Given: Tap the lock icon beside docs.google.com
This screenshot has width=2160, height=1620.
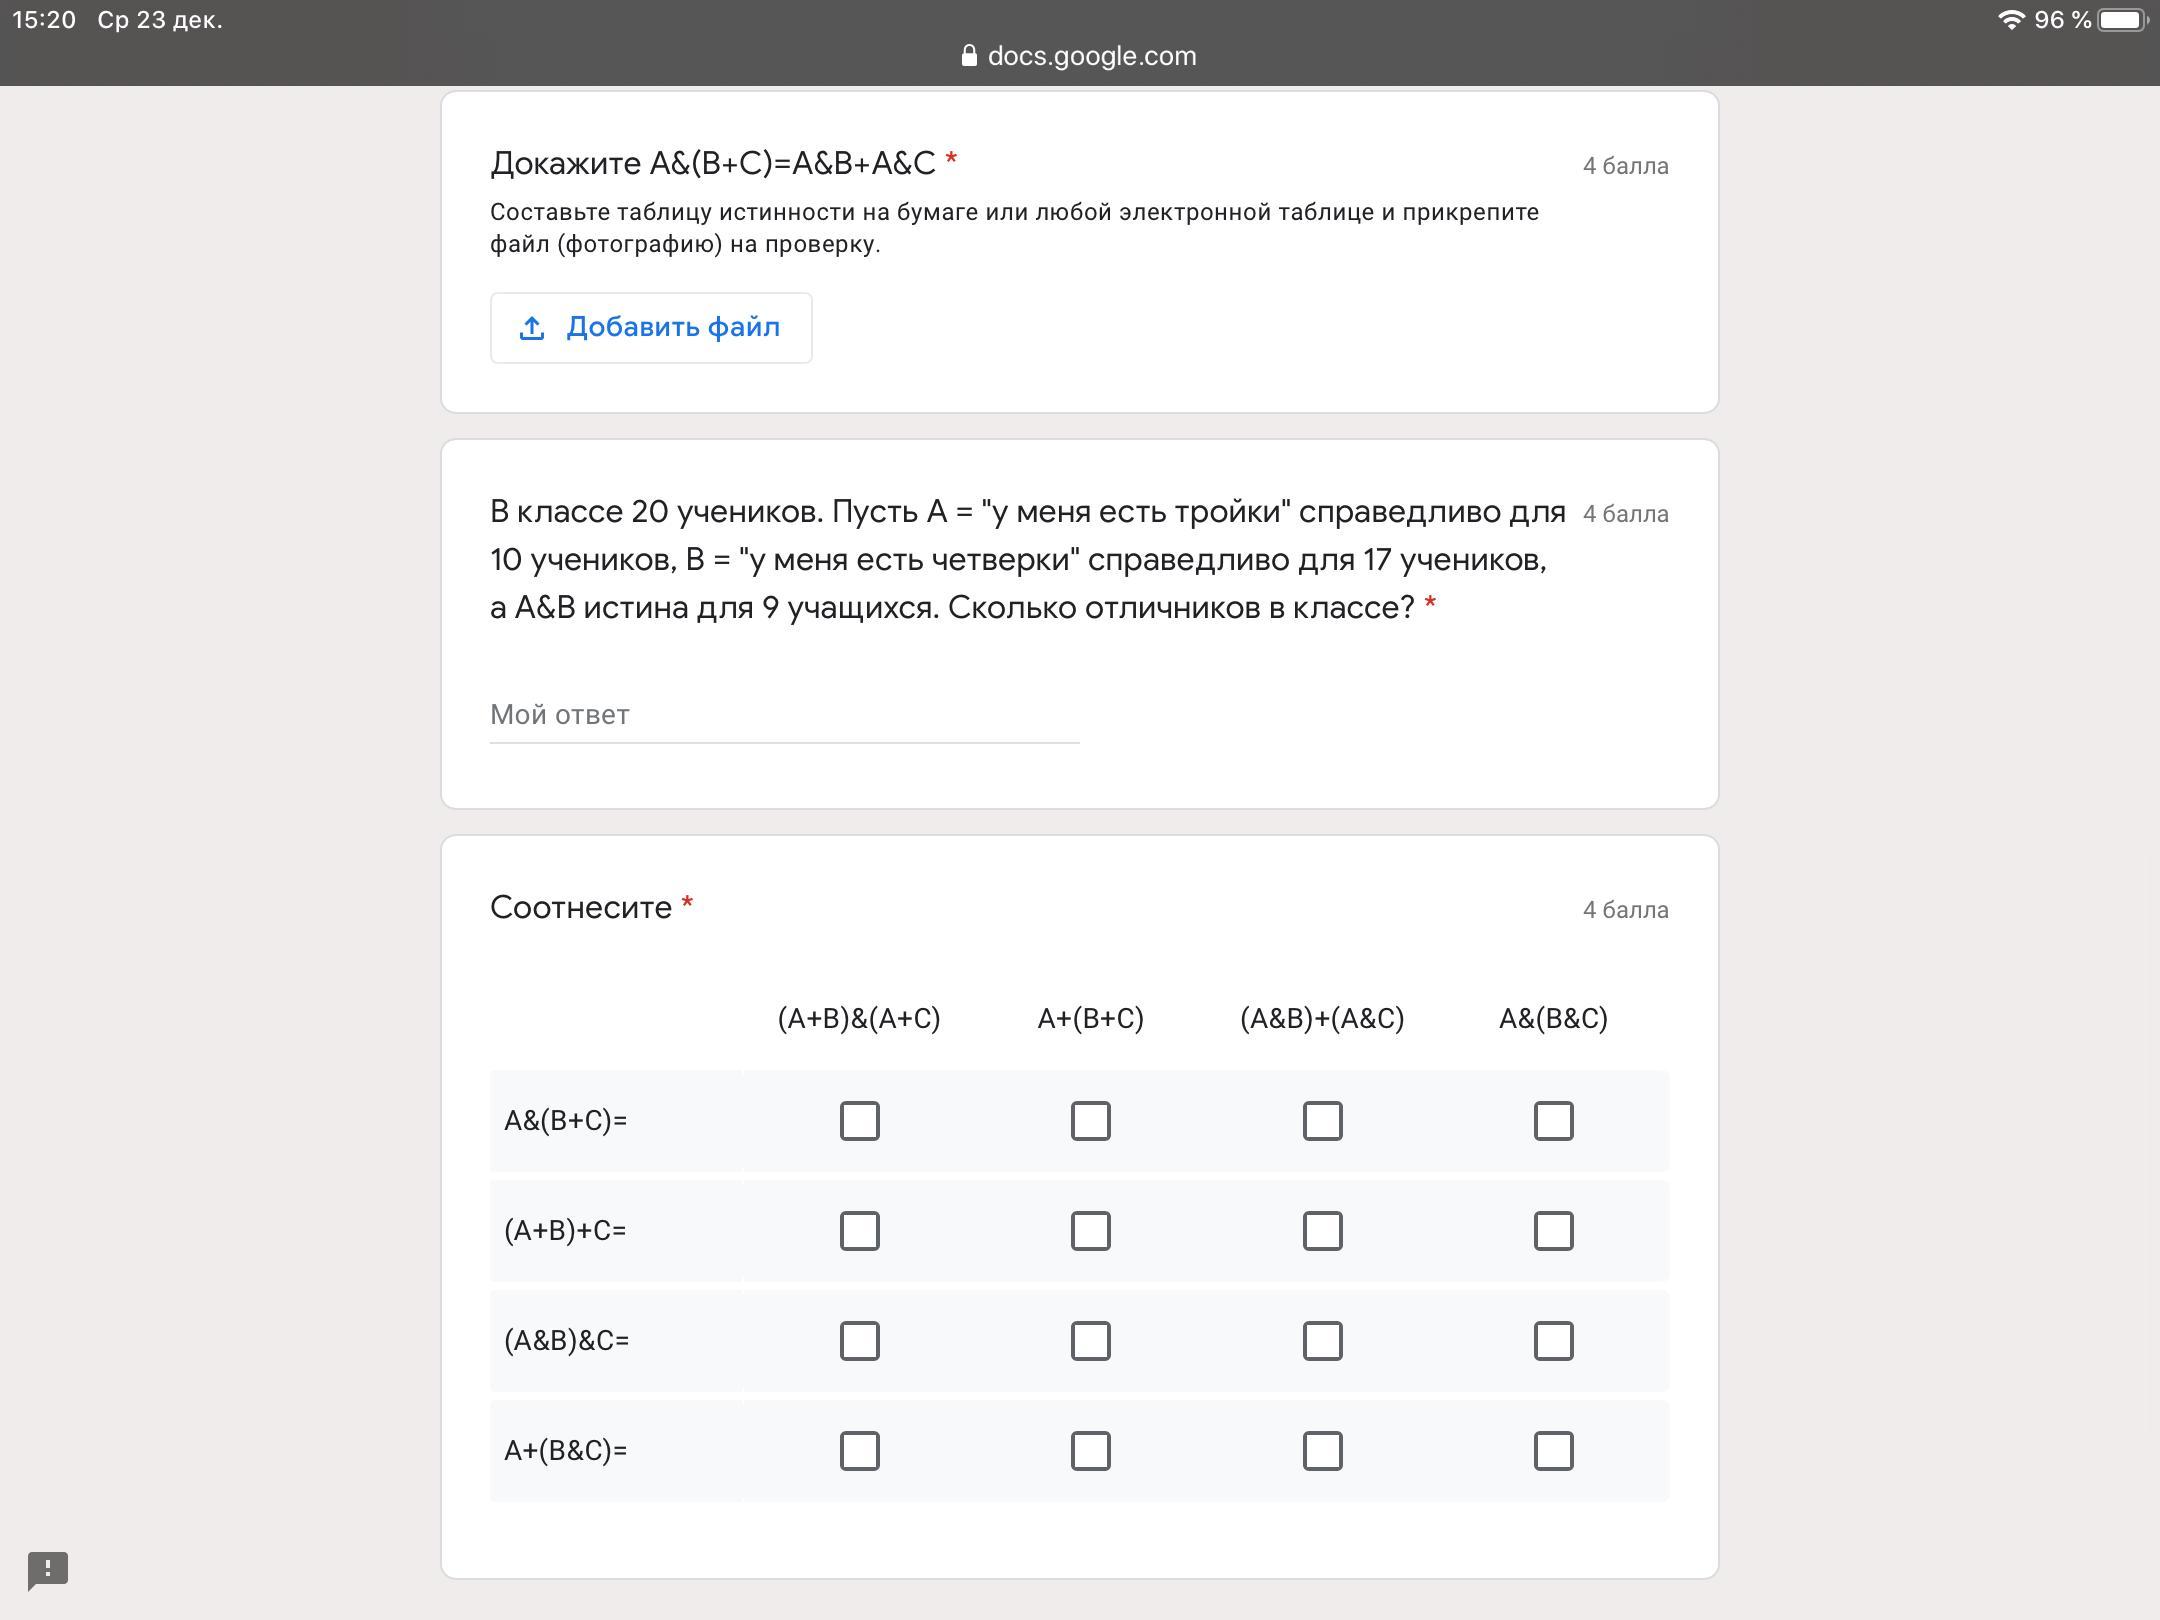Looking at the screenshot, I should click(968, 56).
